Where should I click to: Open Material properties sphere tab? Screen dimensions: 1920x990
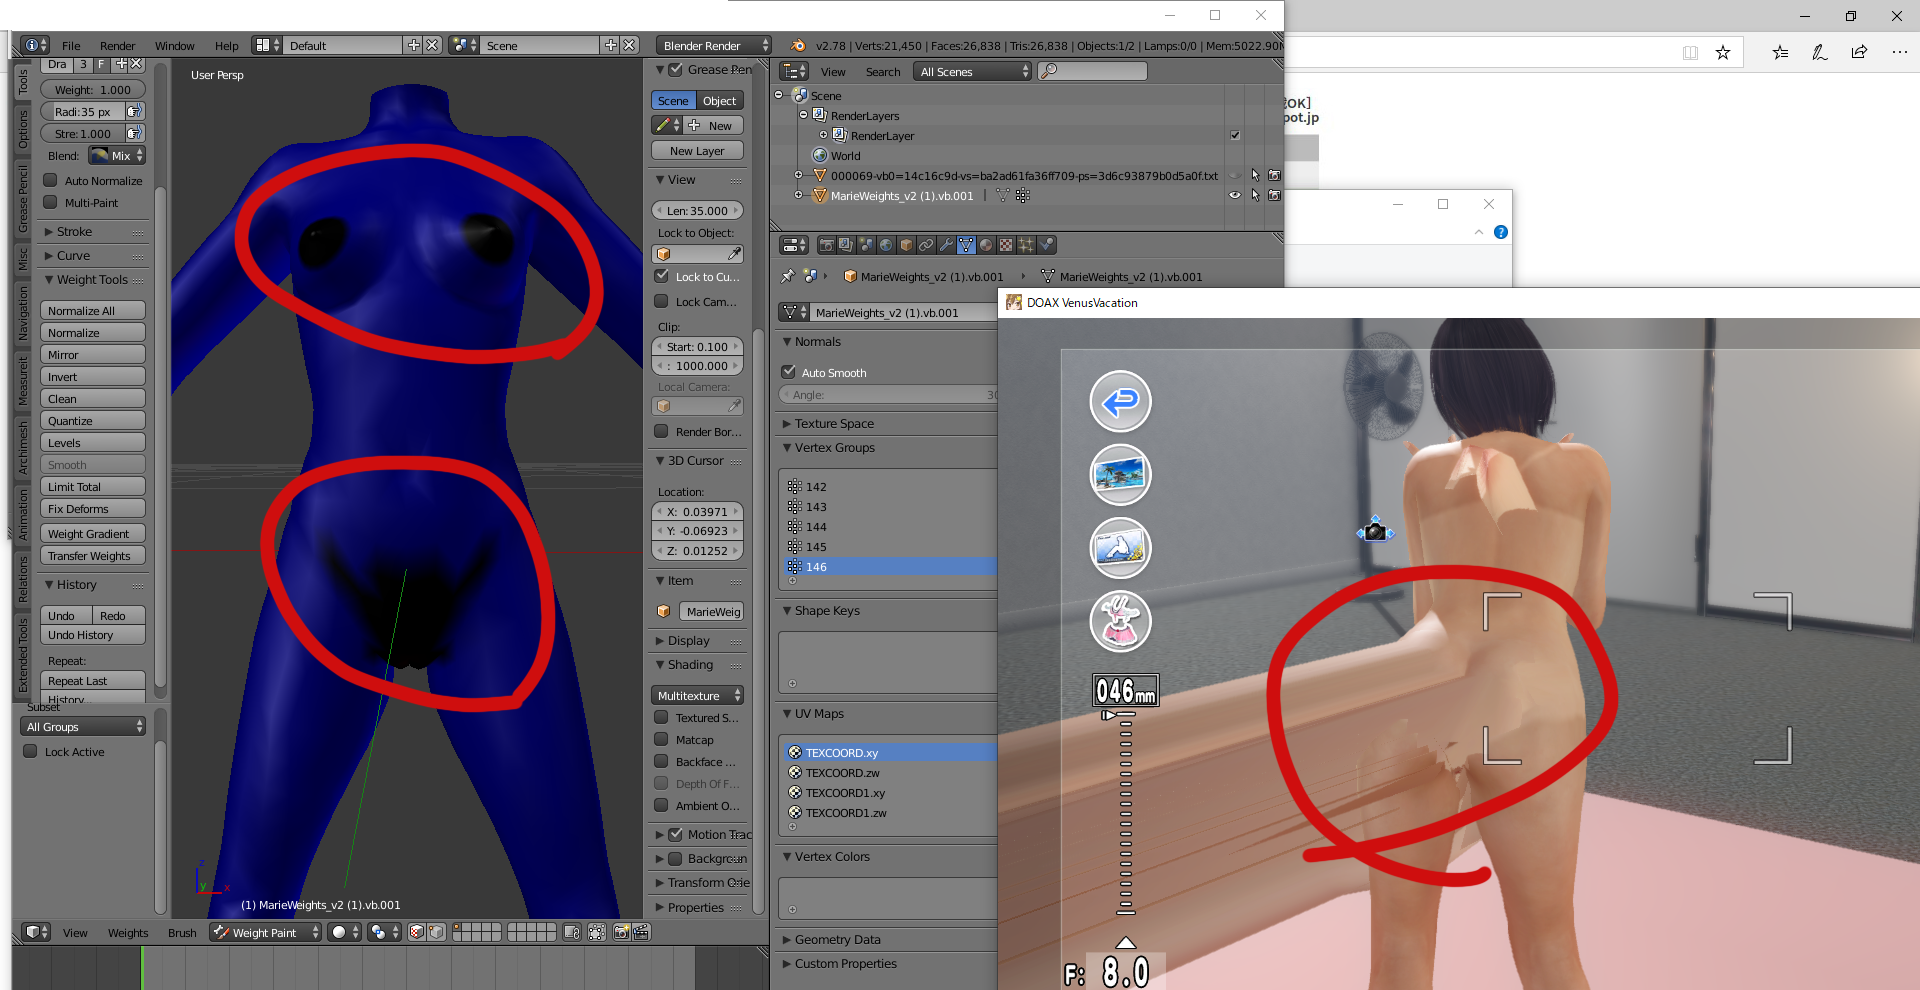(986, 245)
